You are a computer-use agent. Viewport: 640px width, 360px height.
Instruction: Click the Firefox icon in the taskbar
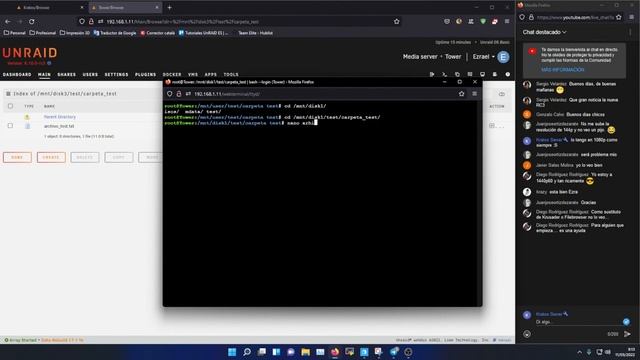tap(335, 352)
